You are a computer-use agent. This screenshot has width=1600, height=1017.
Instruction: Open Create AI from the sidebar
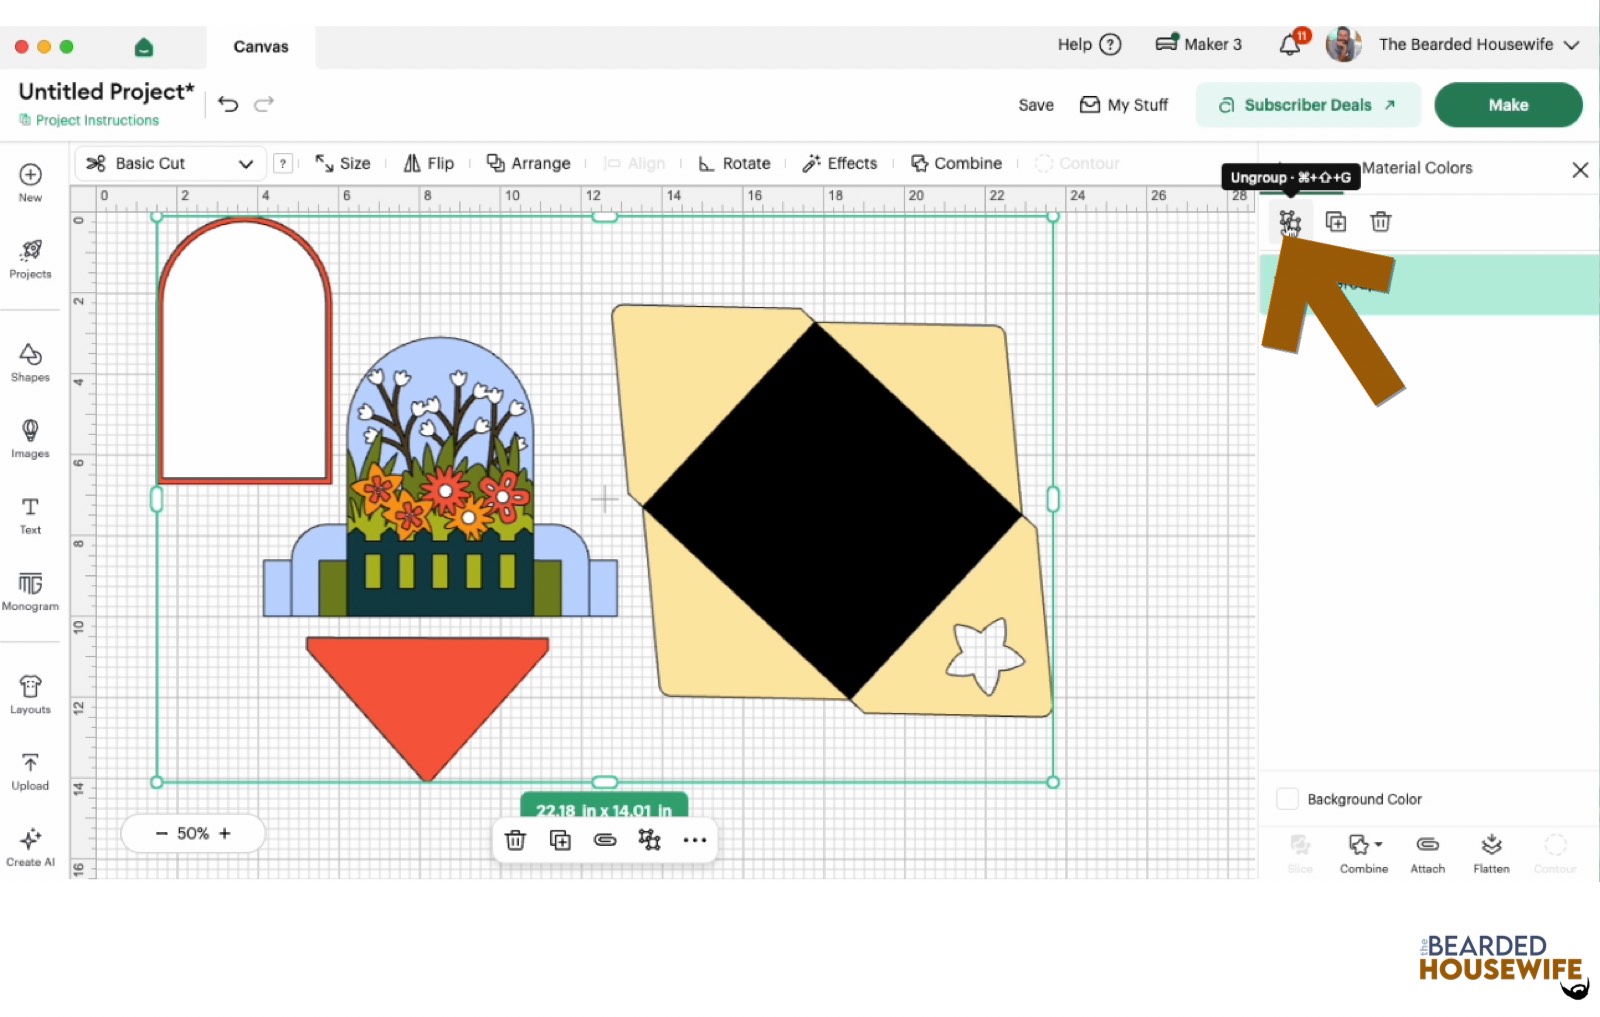click(30, 846)
